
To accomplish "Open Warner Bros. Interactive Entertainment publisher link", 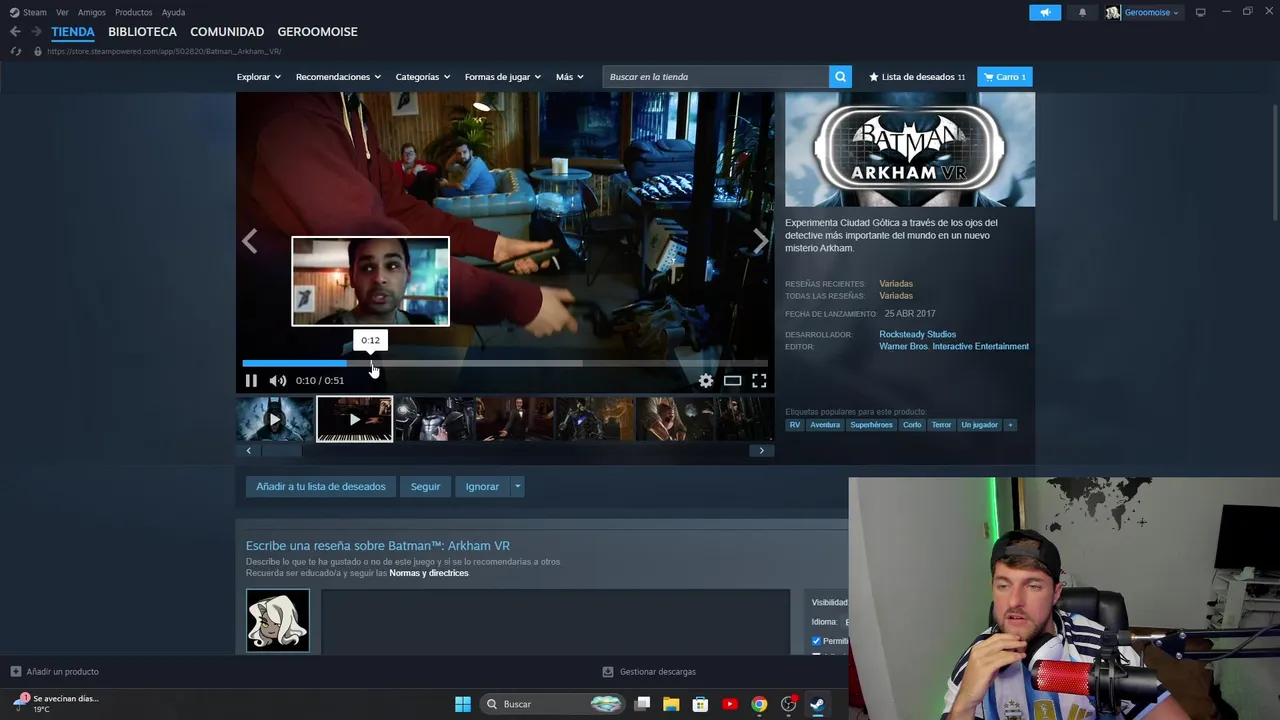I will (954, 346).
